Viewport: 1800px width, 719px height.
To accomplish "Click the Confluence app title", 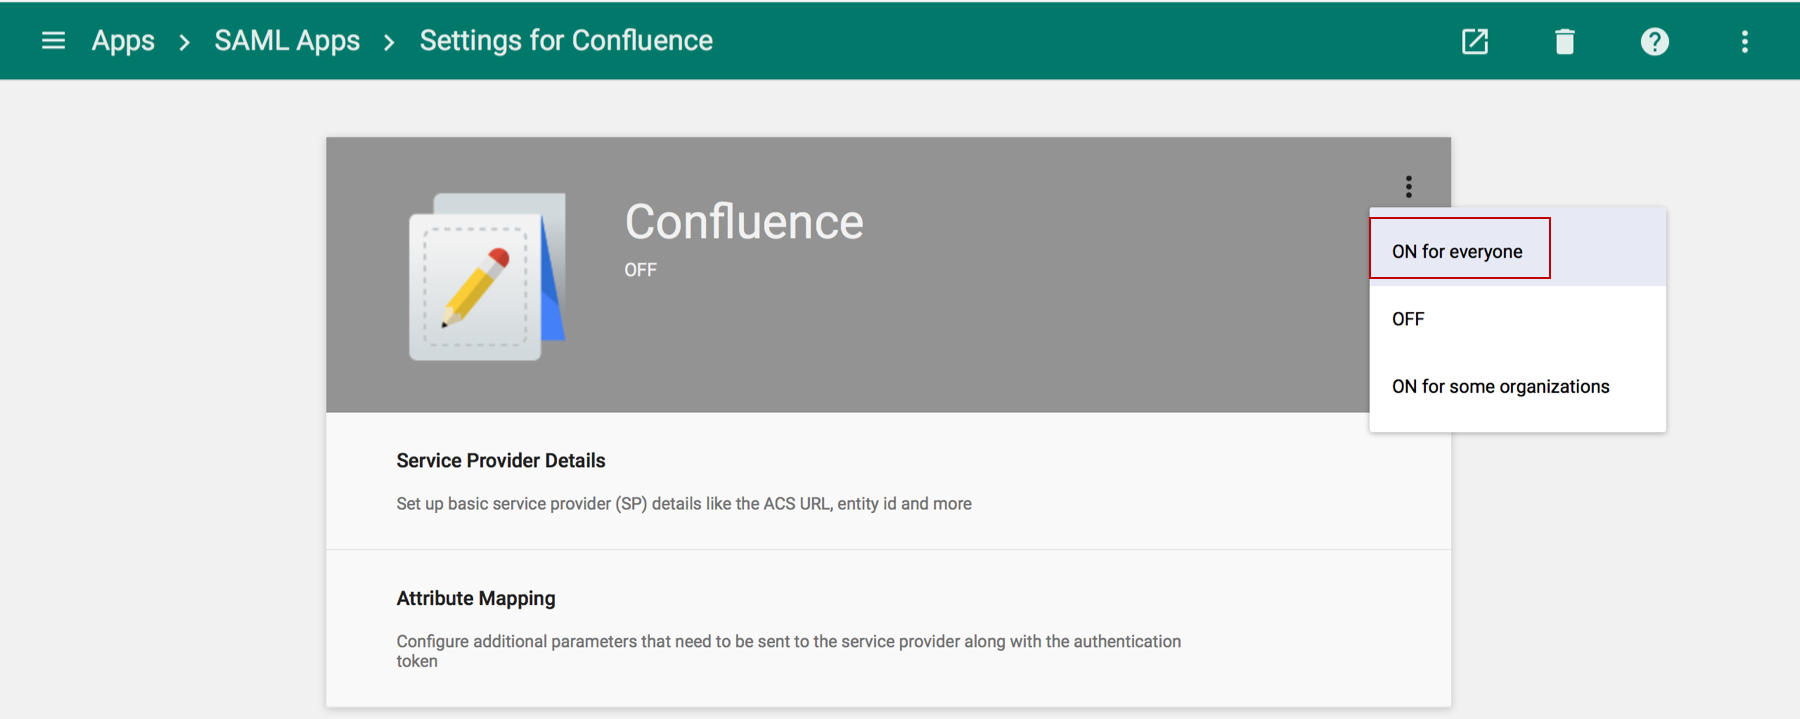I will click(x=744, y=222).
